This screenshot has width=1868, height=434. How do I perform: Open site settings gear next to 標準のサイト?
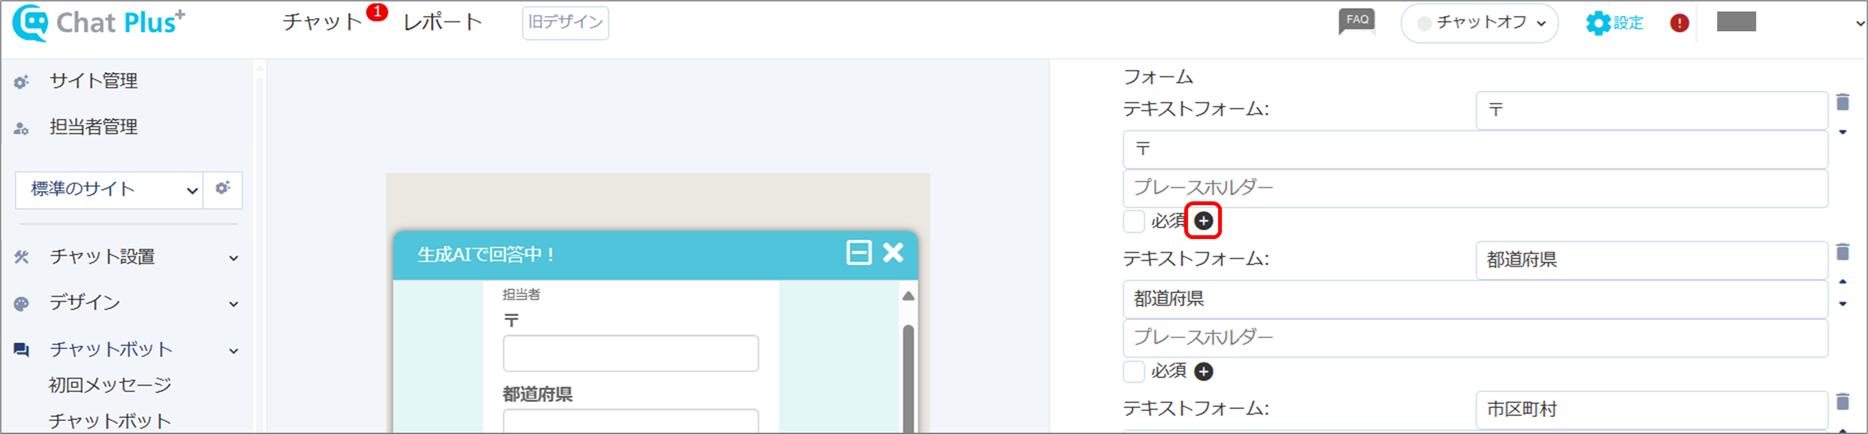(x=222, y=188)
